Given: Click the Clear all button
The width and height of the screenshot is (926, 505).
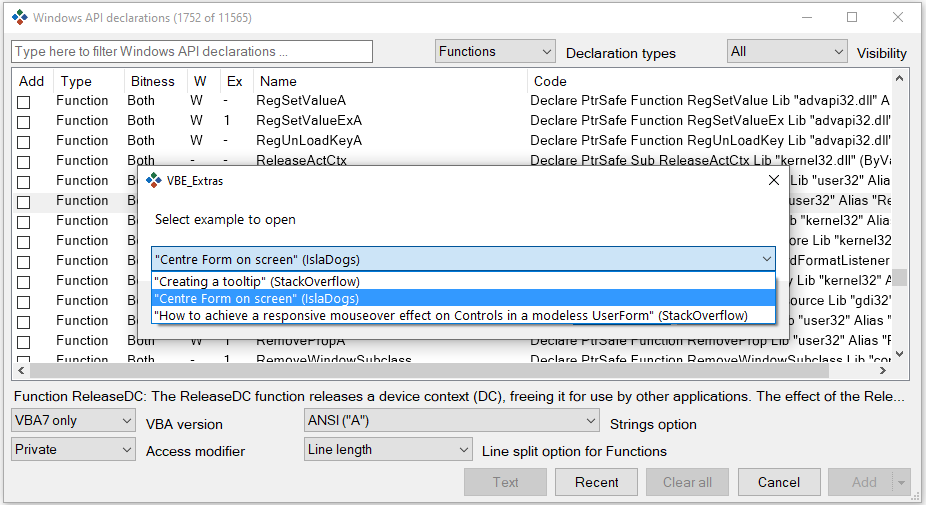Looking at the screenshot, I should pyautogui.click(x=687, y=483).
